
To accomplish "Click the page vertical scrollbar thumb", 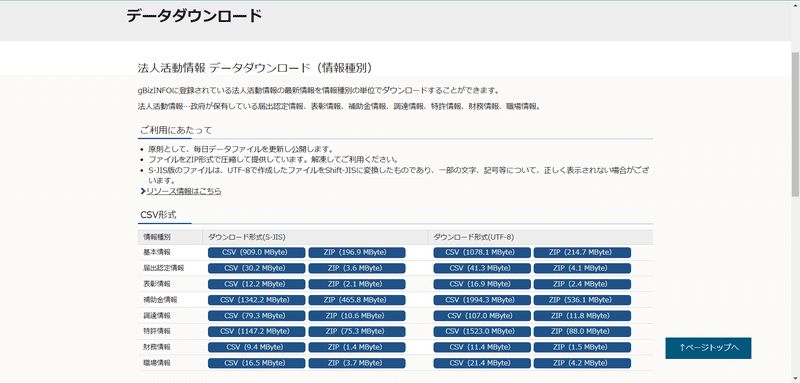I will 795,124.
